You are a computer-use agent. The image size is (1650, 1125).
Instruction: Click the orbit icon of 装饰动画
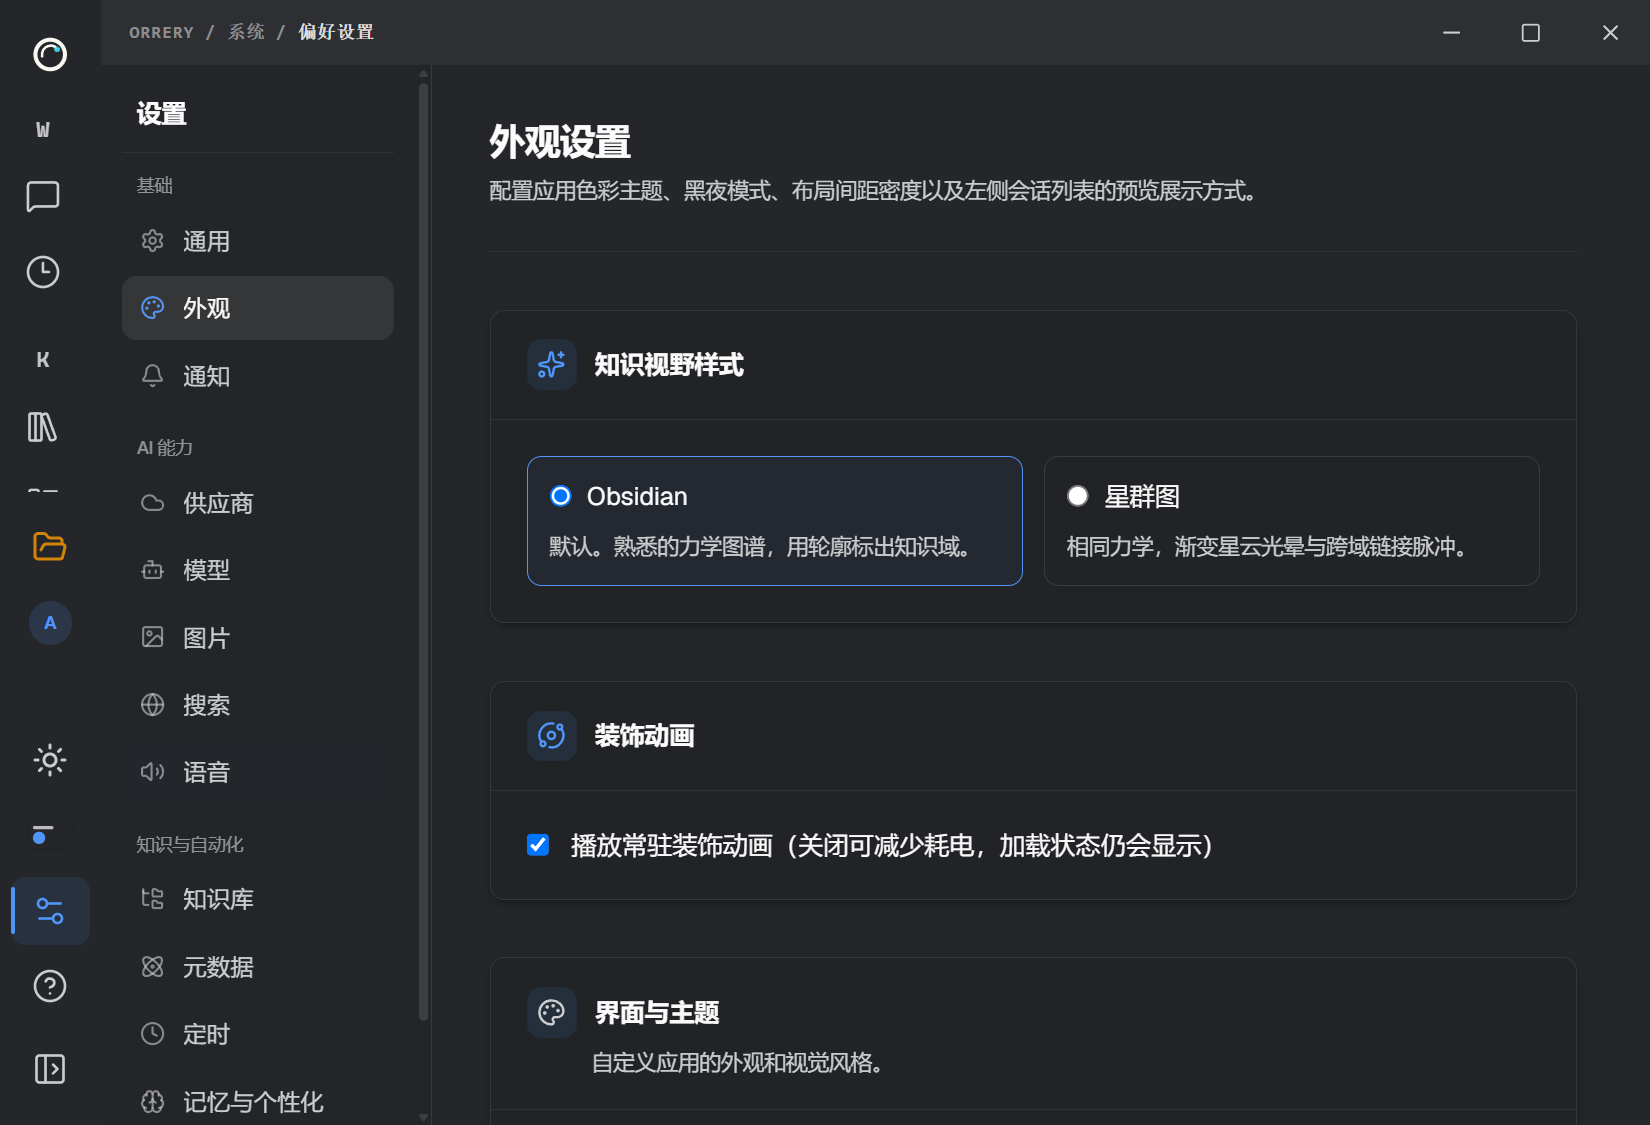pyautogui.click(x=552, y=736)
